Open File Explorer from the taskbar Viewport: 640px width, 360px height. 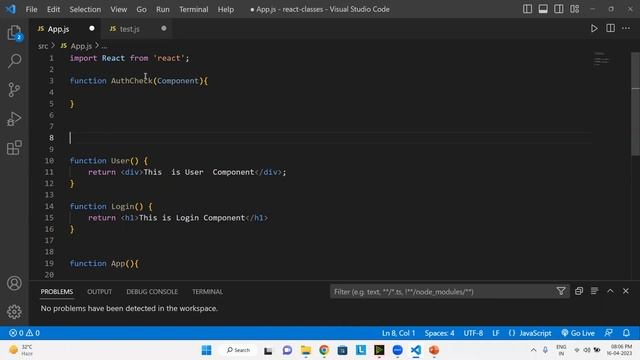point(306,350)
